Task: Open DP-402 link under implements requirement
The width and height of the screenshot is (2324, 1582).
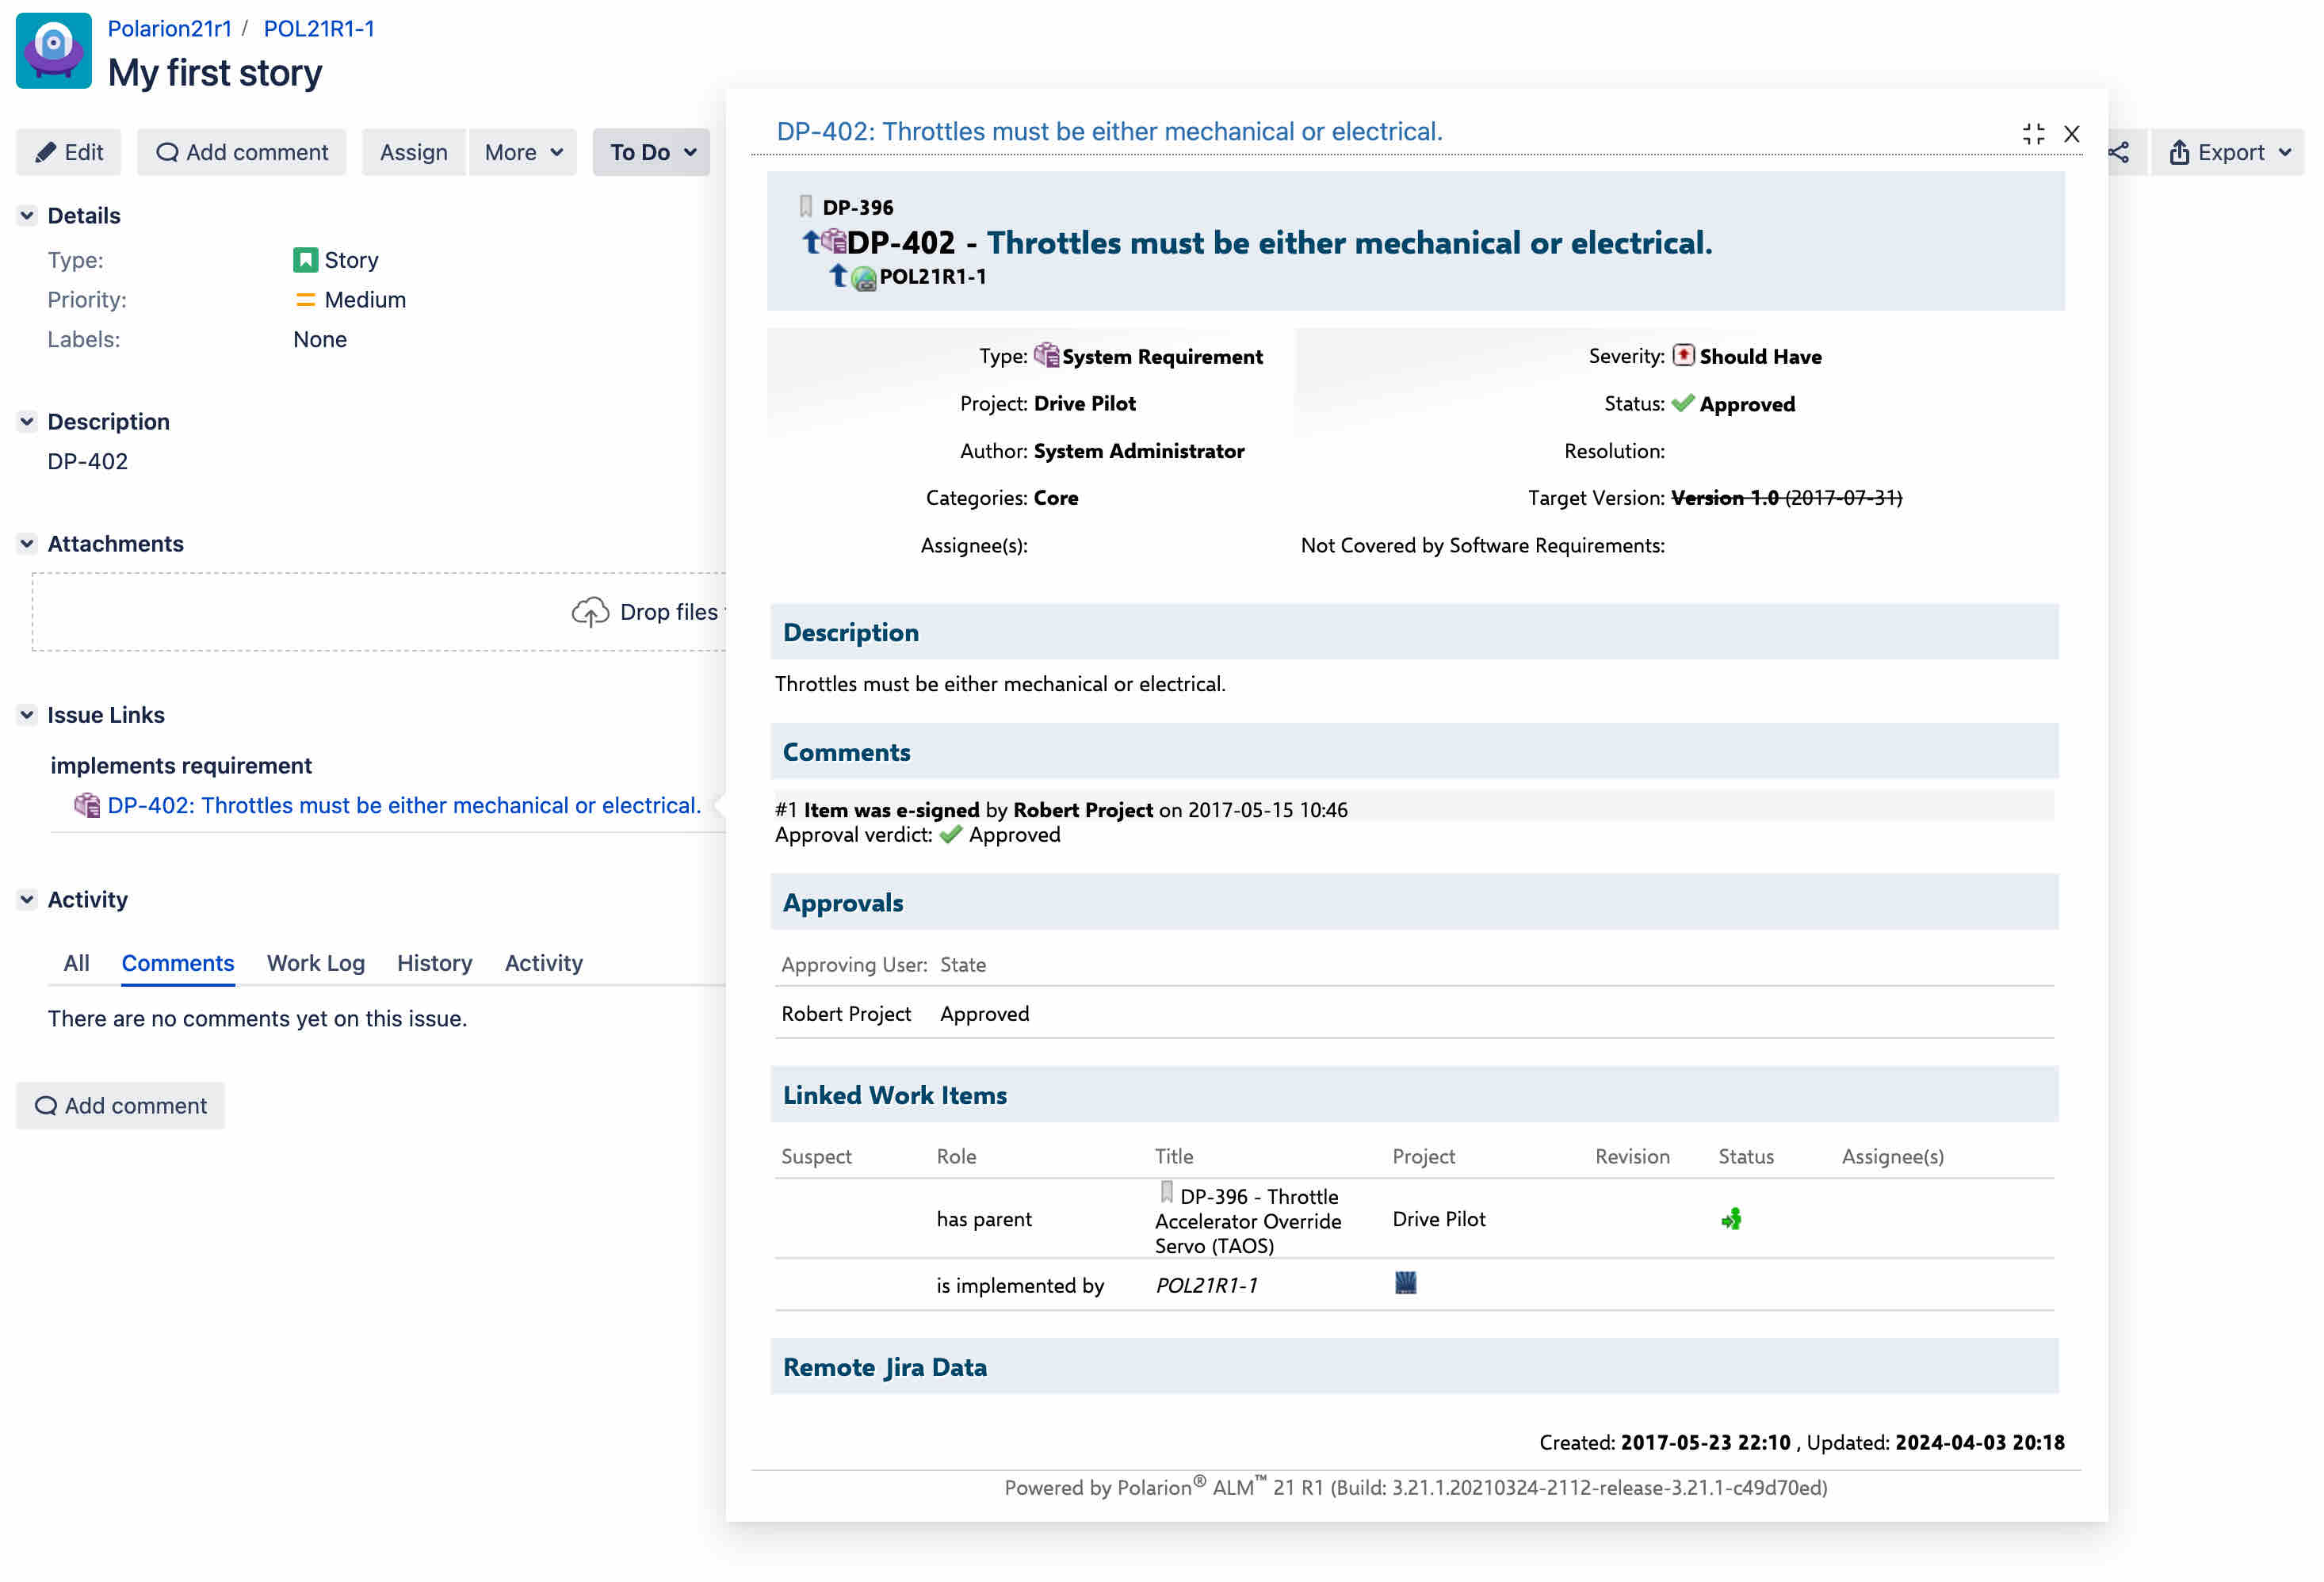Action: 403,805
